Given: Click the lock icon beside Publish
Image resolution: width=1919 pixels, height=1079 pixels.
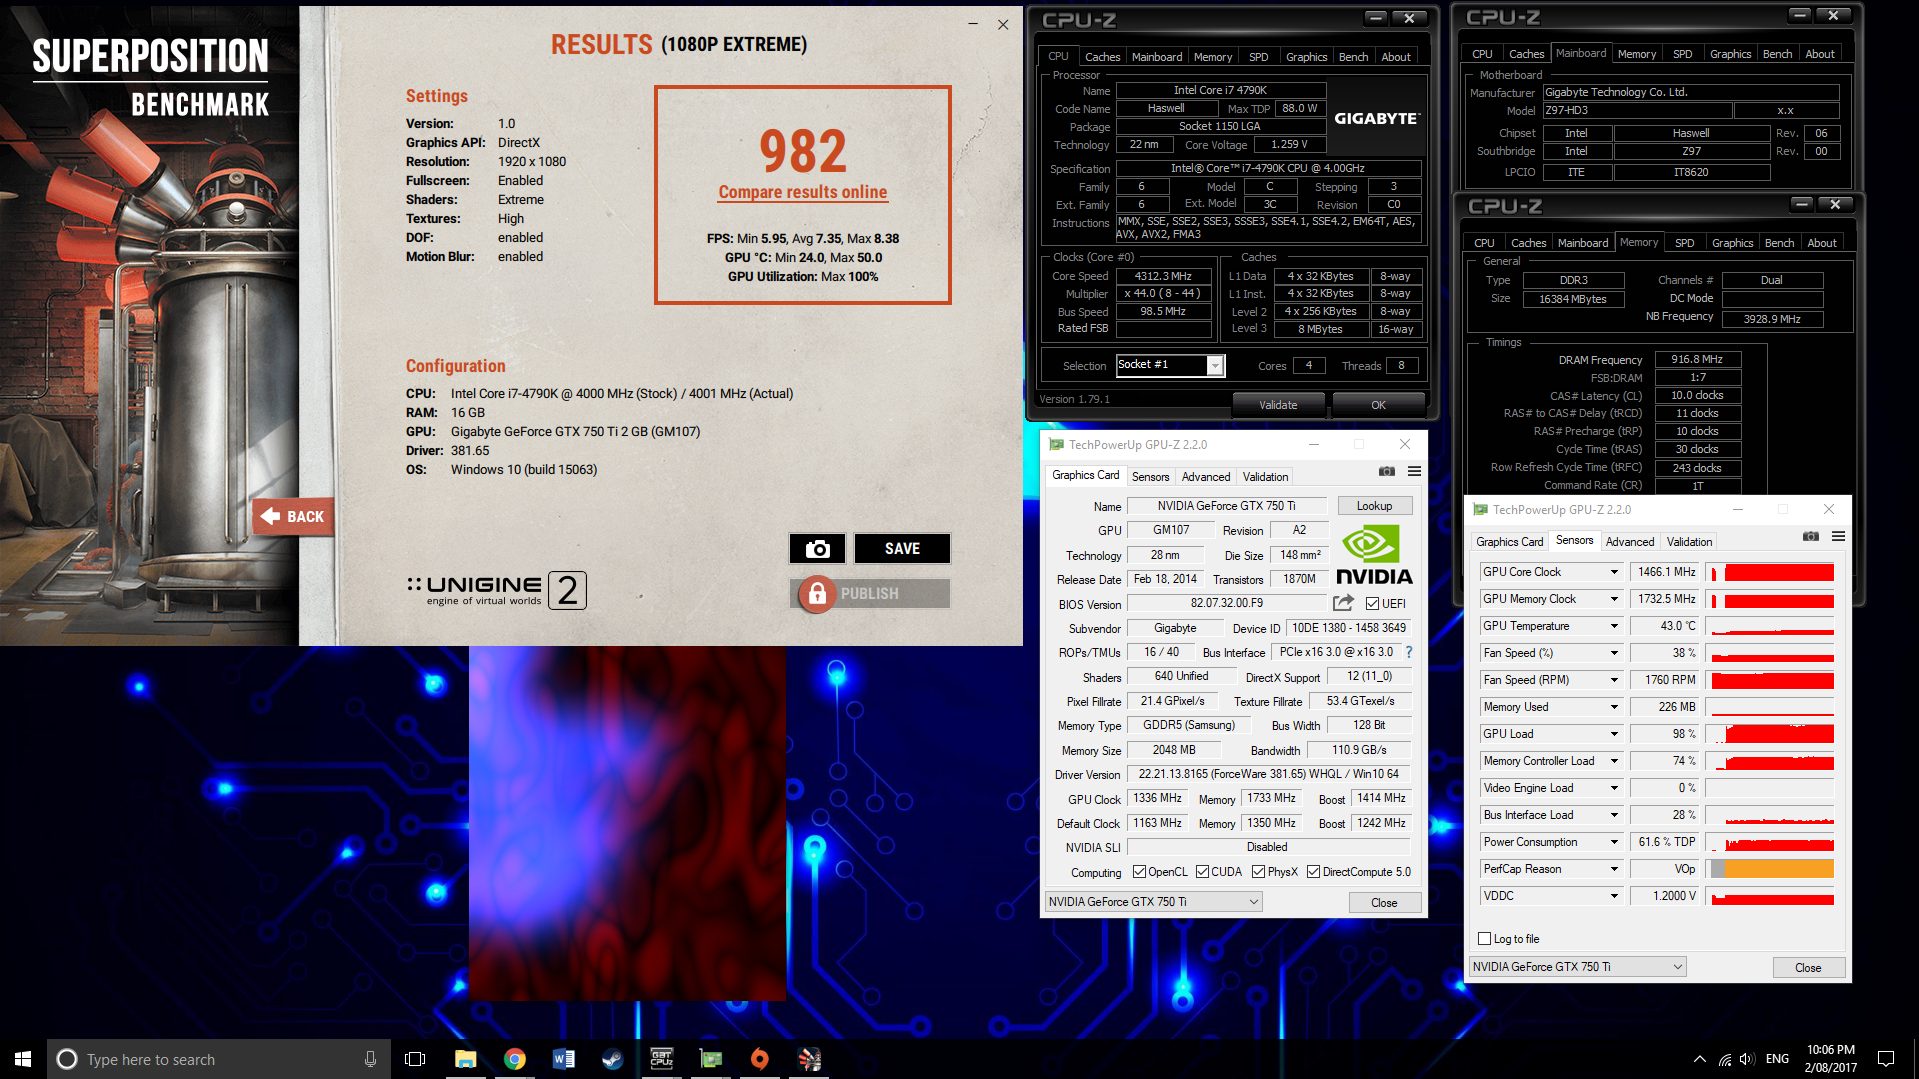Looking at the screenshot, I should tap(817, 593).
